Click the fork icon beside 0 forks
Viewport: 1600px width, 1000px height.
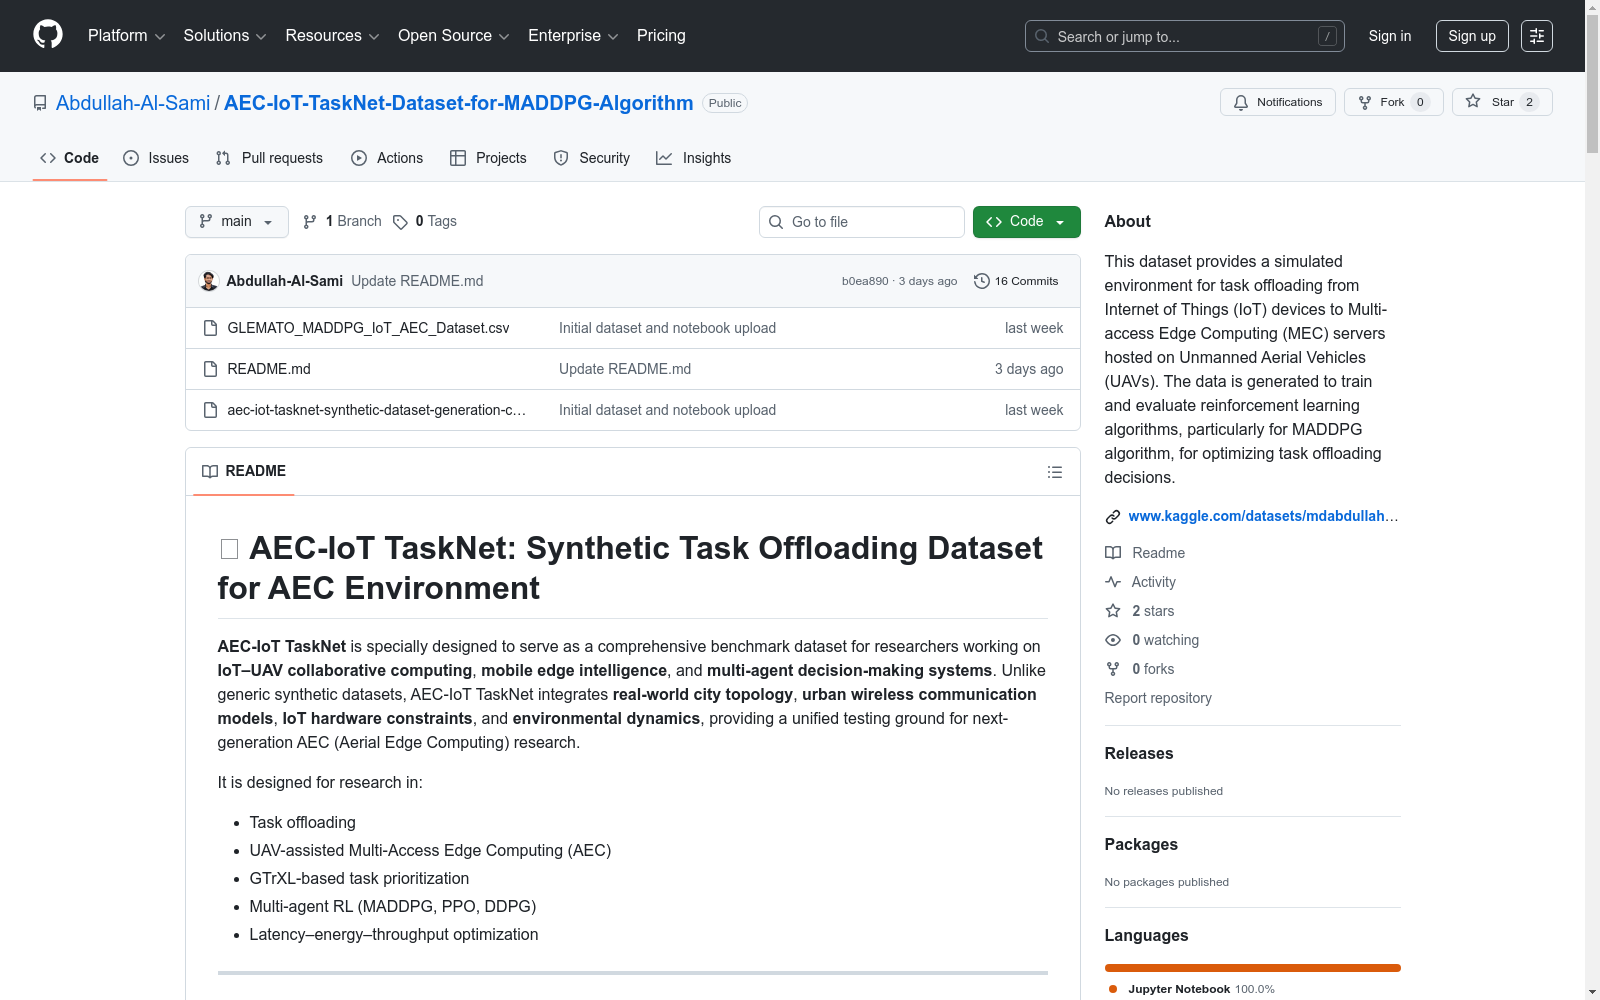click(1113, 669)
